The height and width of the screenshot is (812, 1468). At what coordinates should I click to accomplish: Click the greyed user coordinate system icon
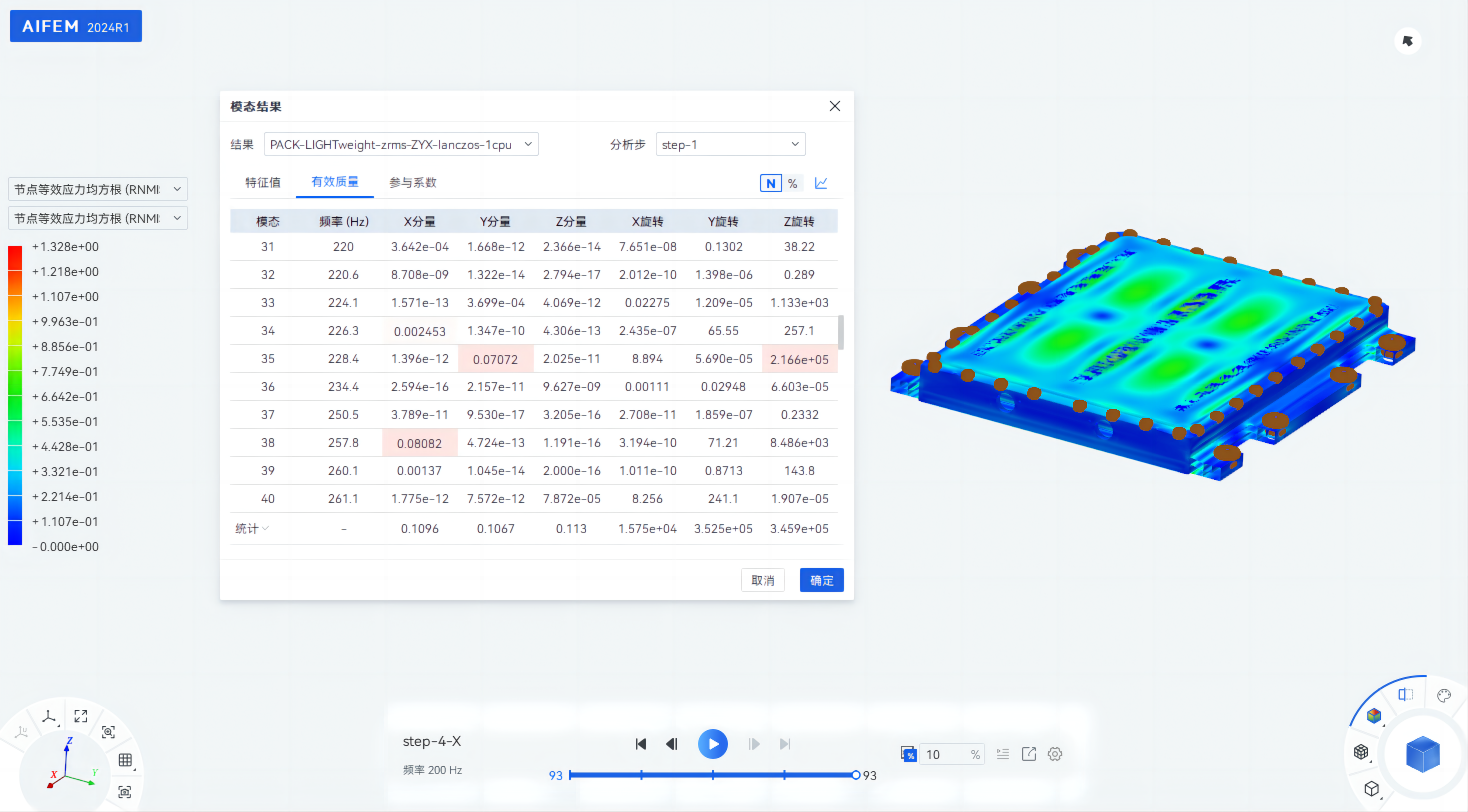(x=21, y=733)
